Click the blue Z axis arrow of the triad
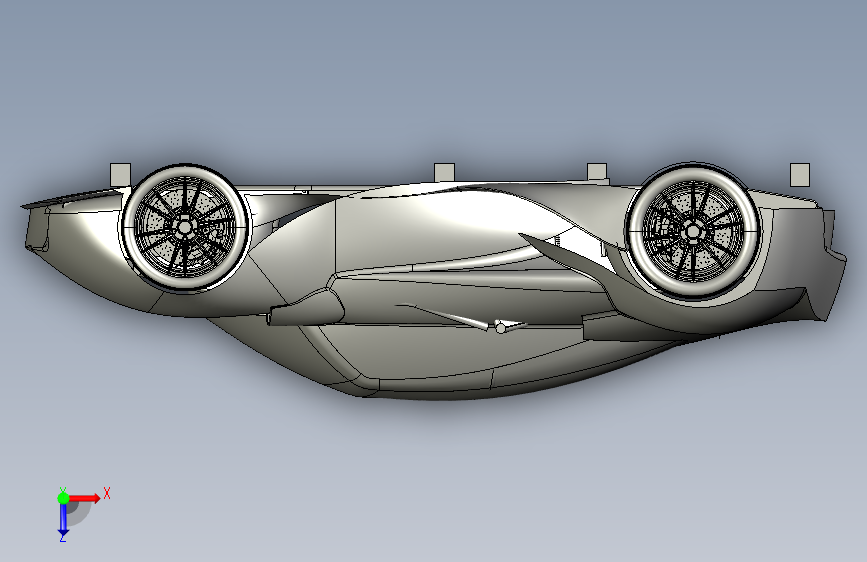The image size is (867, 562). 63,520
